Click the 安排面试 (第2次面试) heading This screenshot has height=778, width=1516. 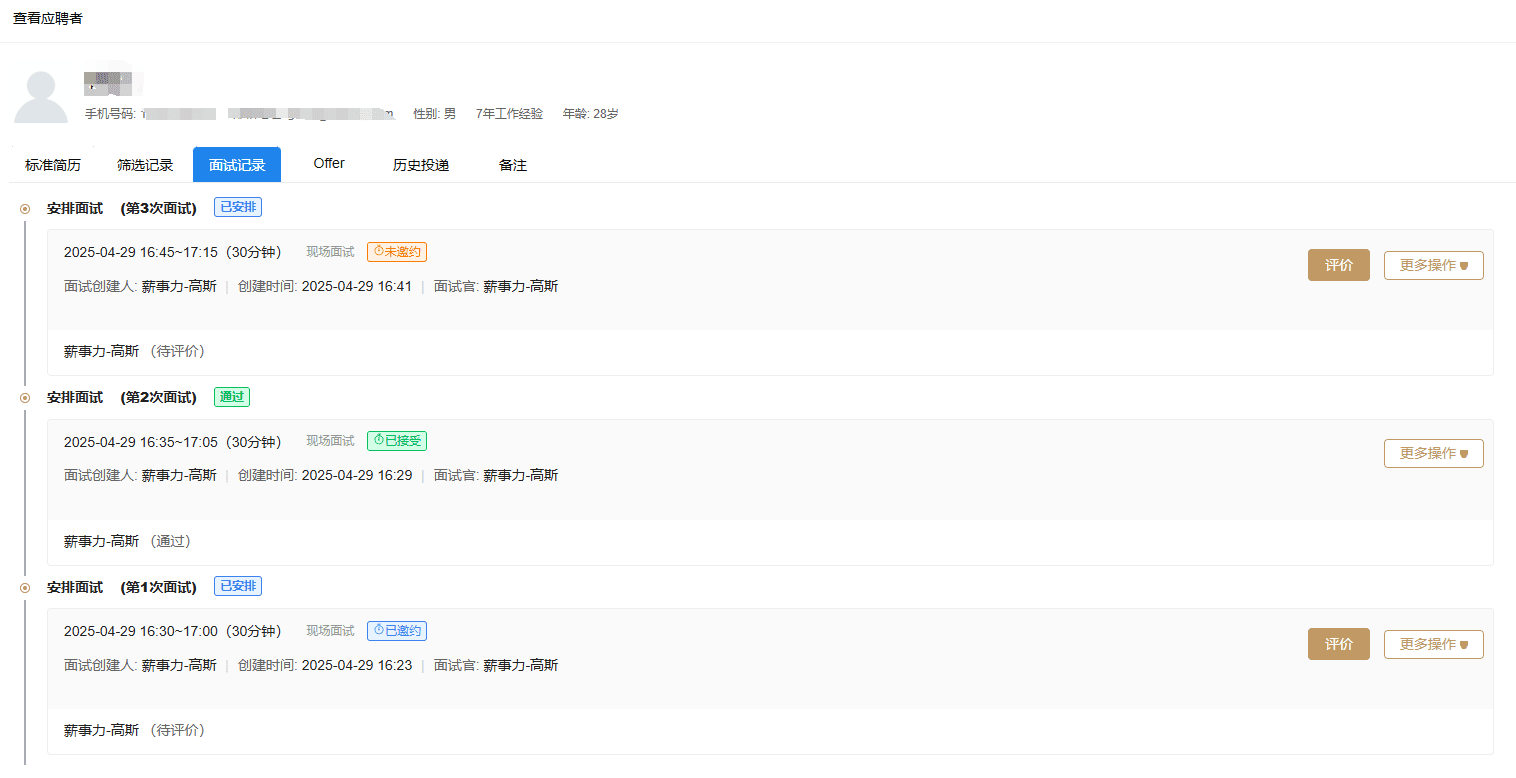(x=122, y=397)
